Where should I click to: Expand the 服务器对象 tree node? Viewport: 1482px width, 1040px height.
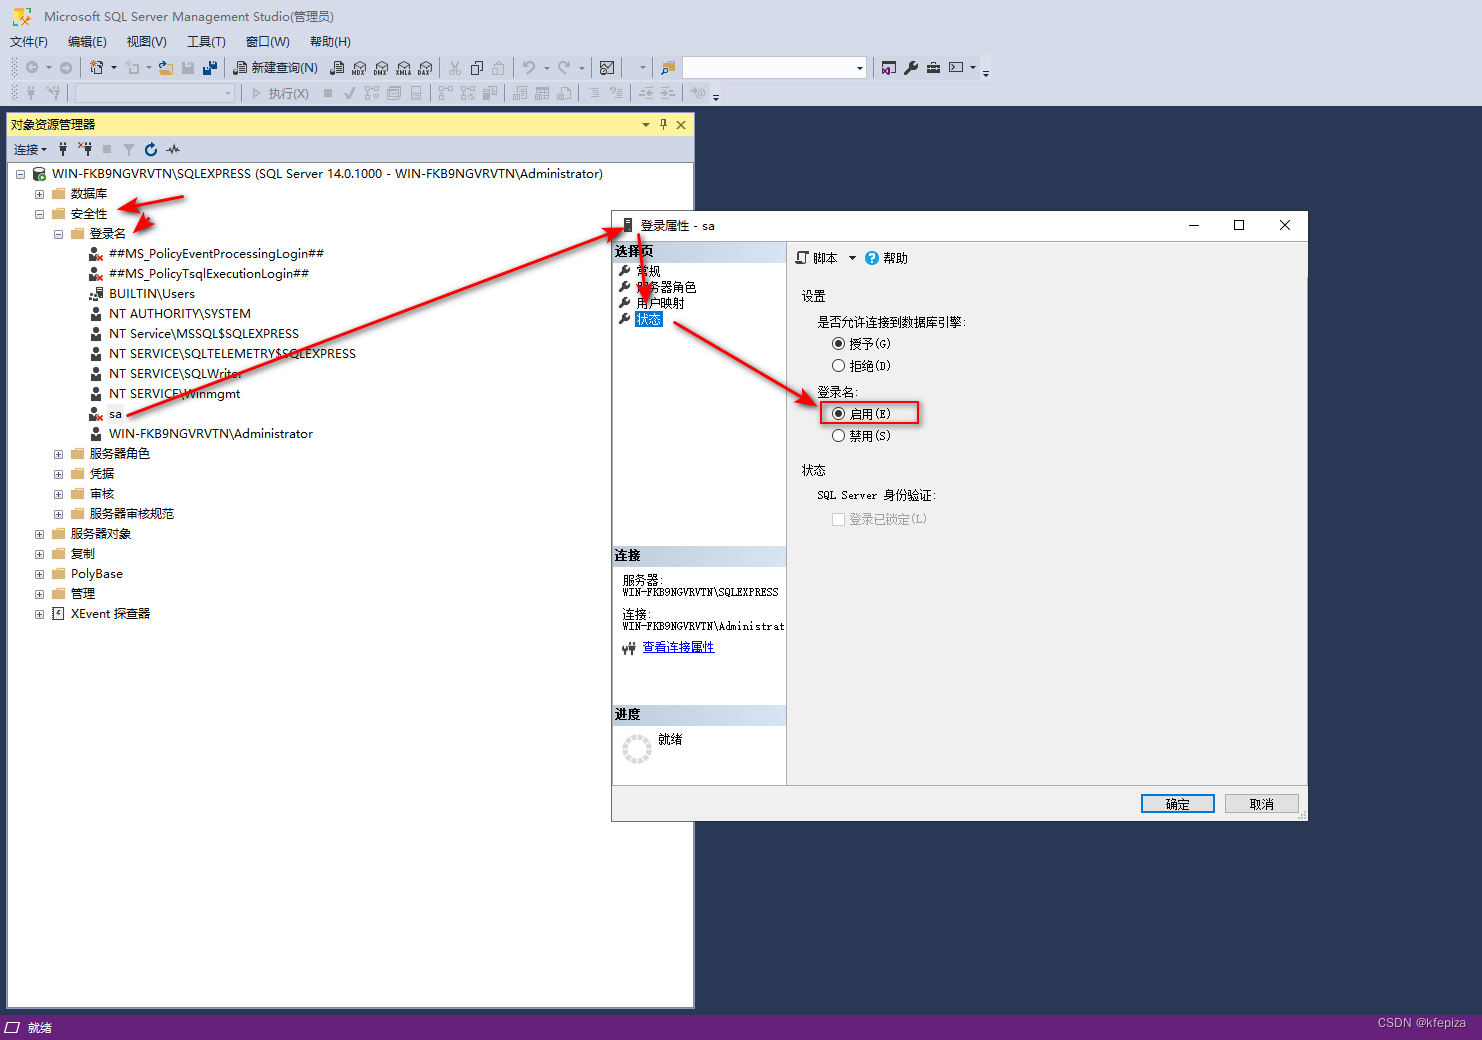click(39, 534)
